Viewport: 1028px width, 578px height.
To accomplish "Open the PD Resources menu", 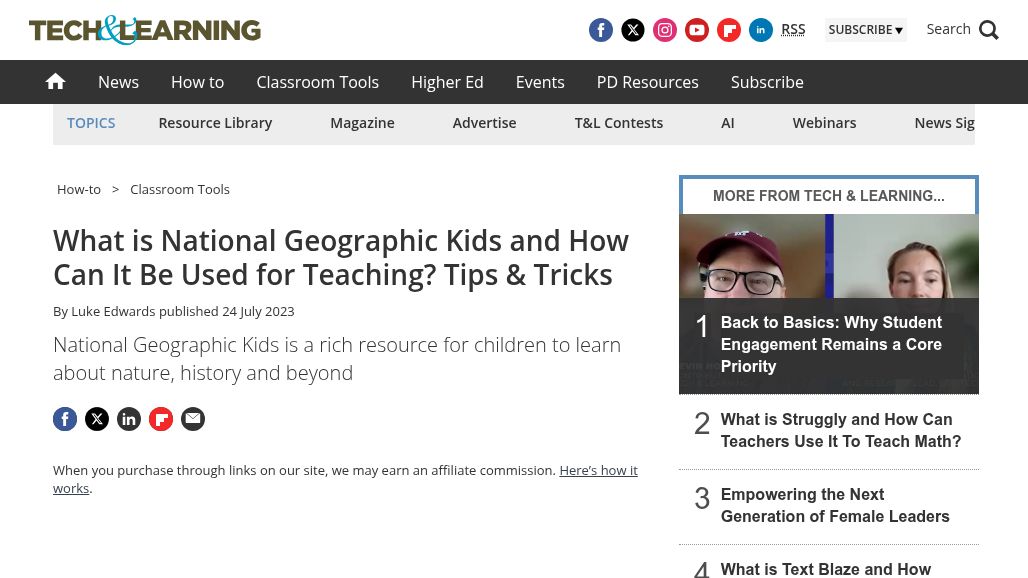I will click(647, 82).
